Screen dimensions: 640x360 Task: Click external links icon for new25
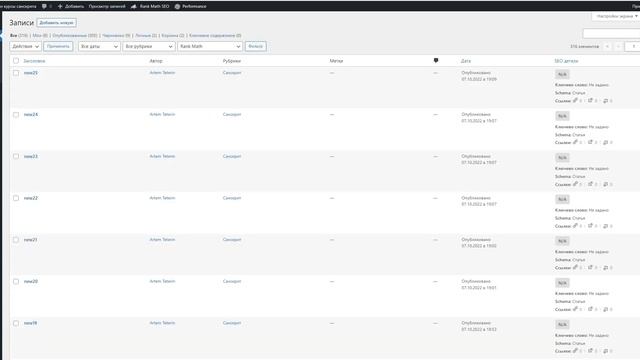click(x=590, y=100)
